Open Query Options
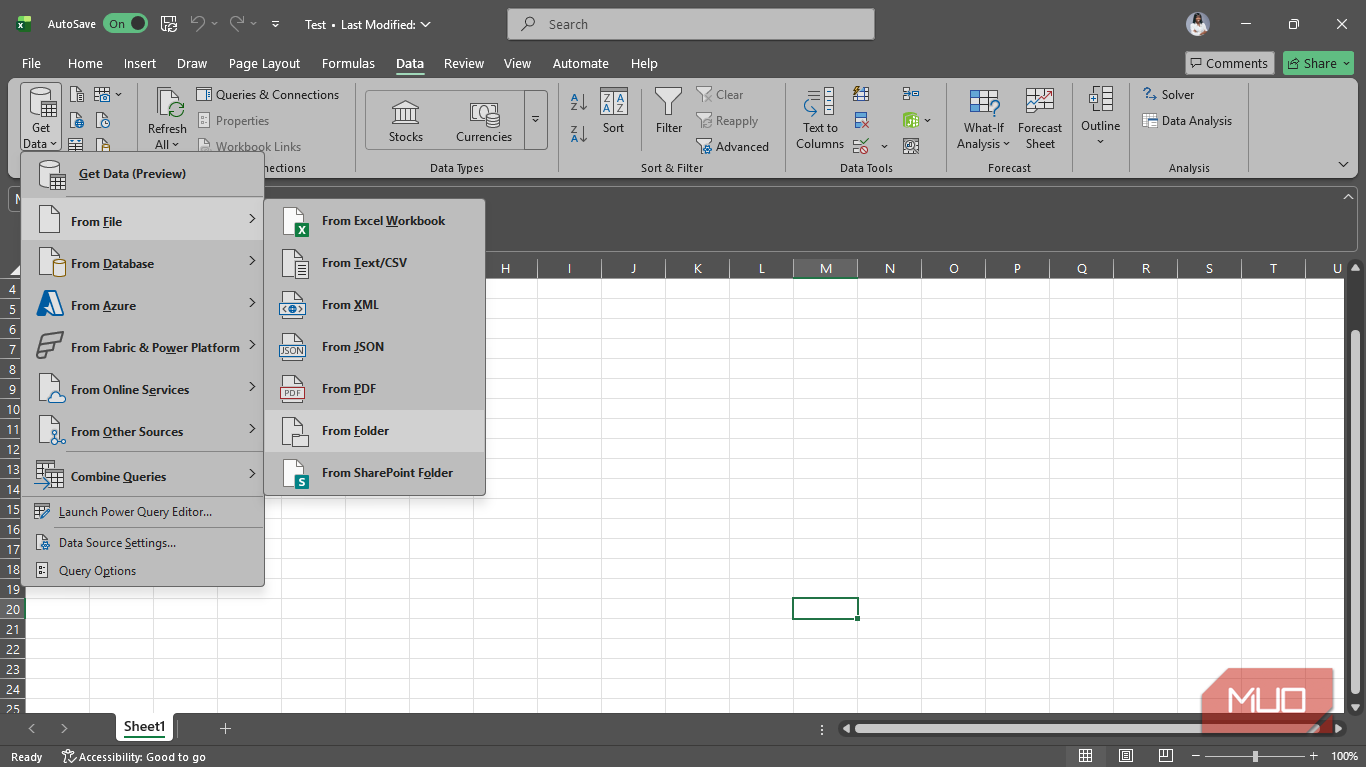 coord(143,570)
